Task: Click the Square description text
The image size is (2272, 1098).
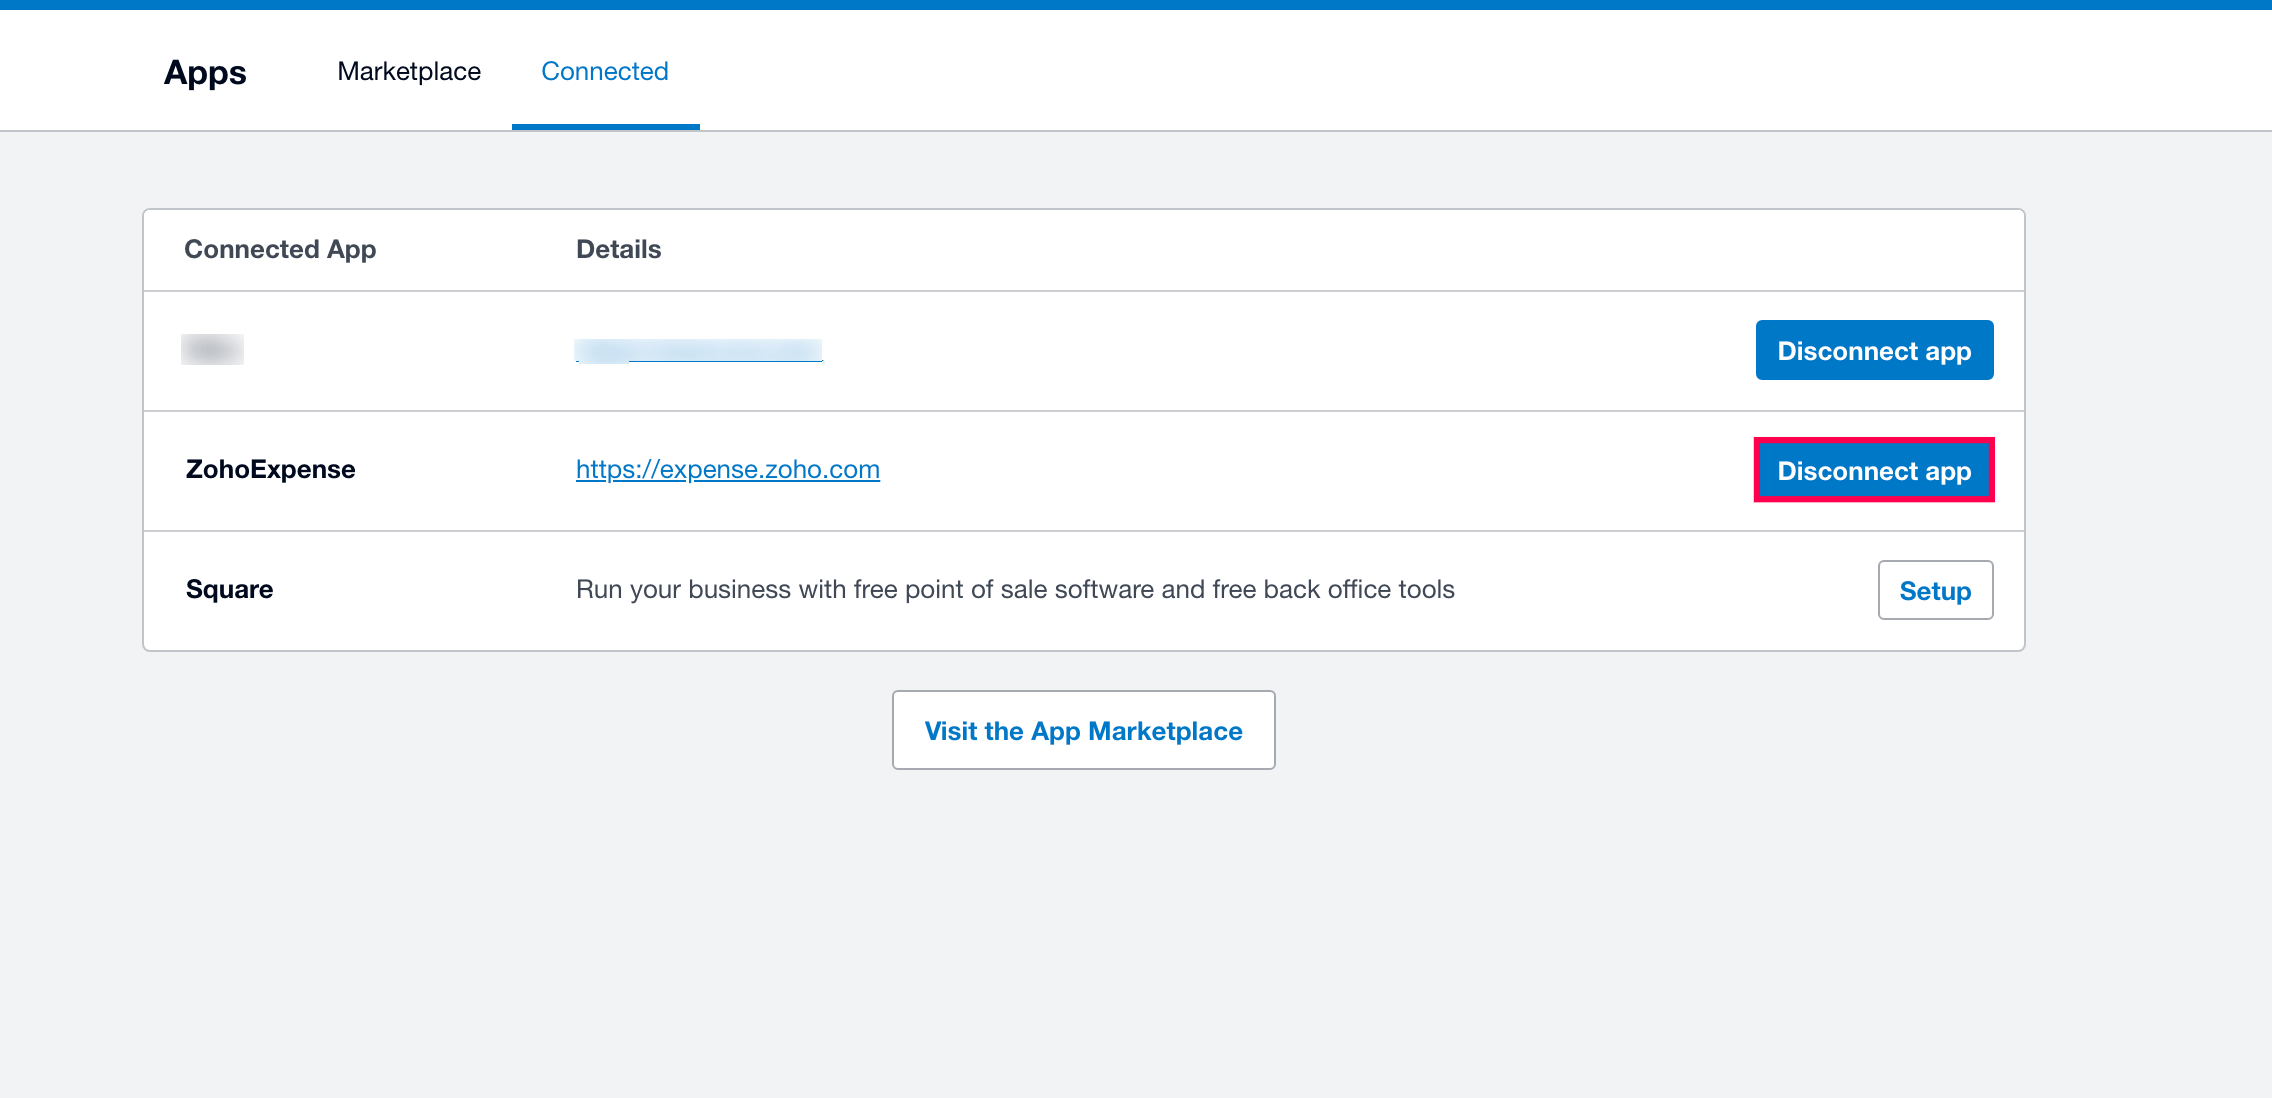Action: pos(1014,589)
